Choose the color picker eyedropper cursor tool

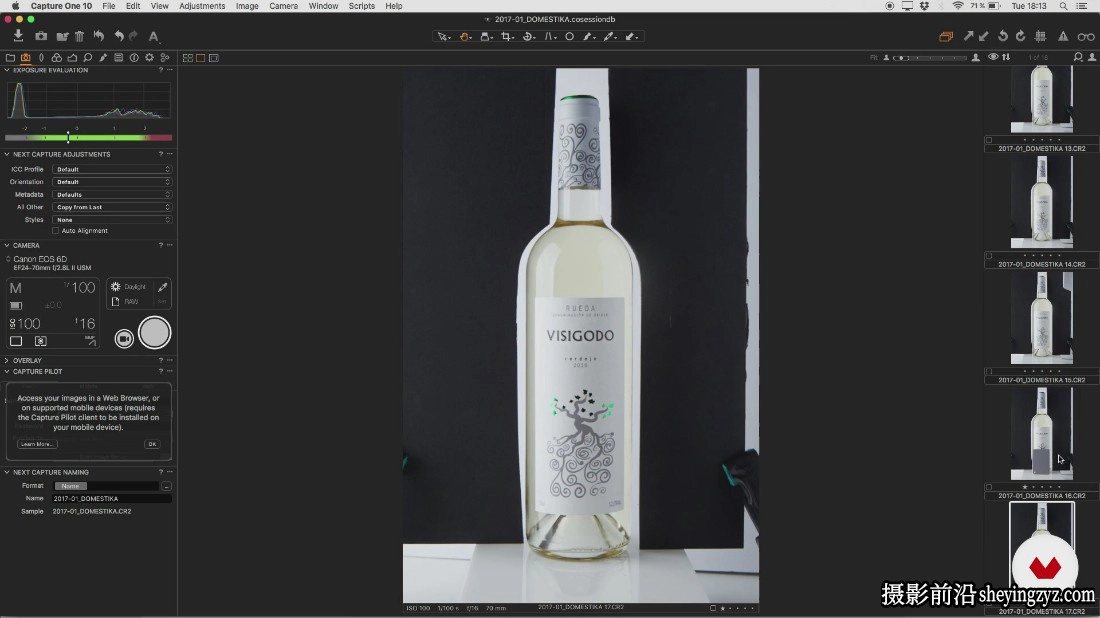(610, 36)
